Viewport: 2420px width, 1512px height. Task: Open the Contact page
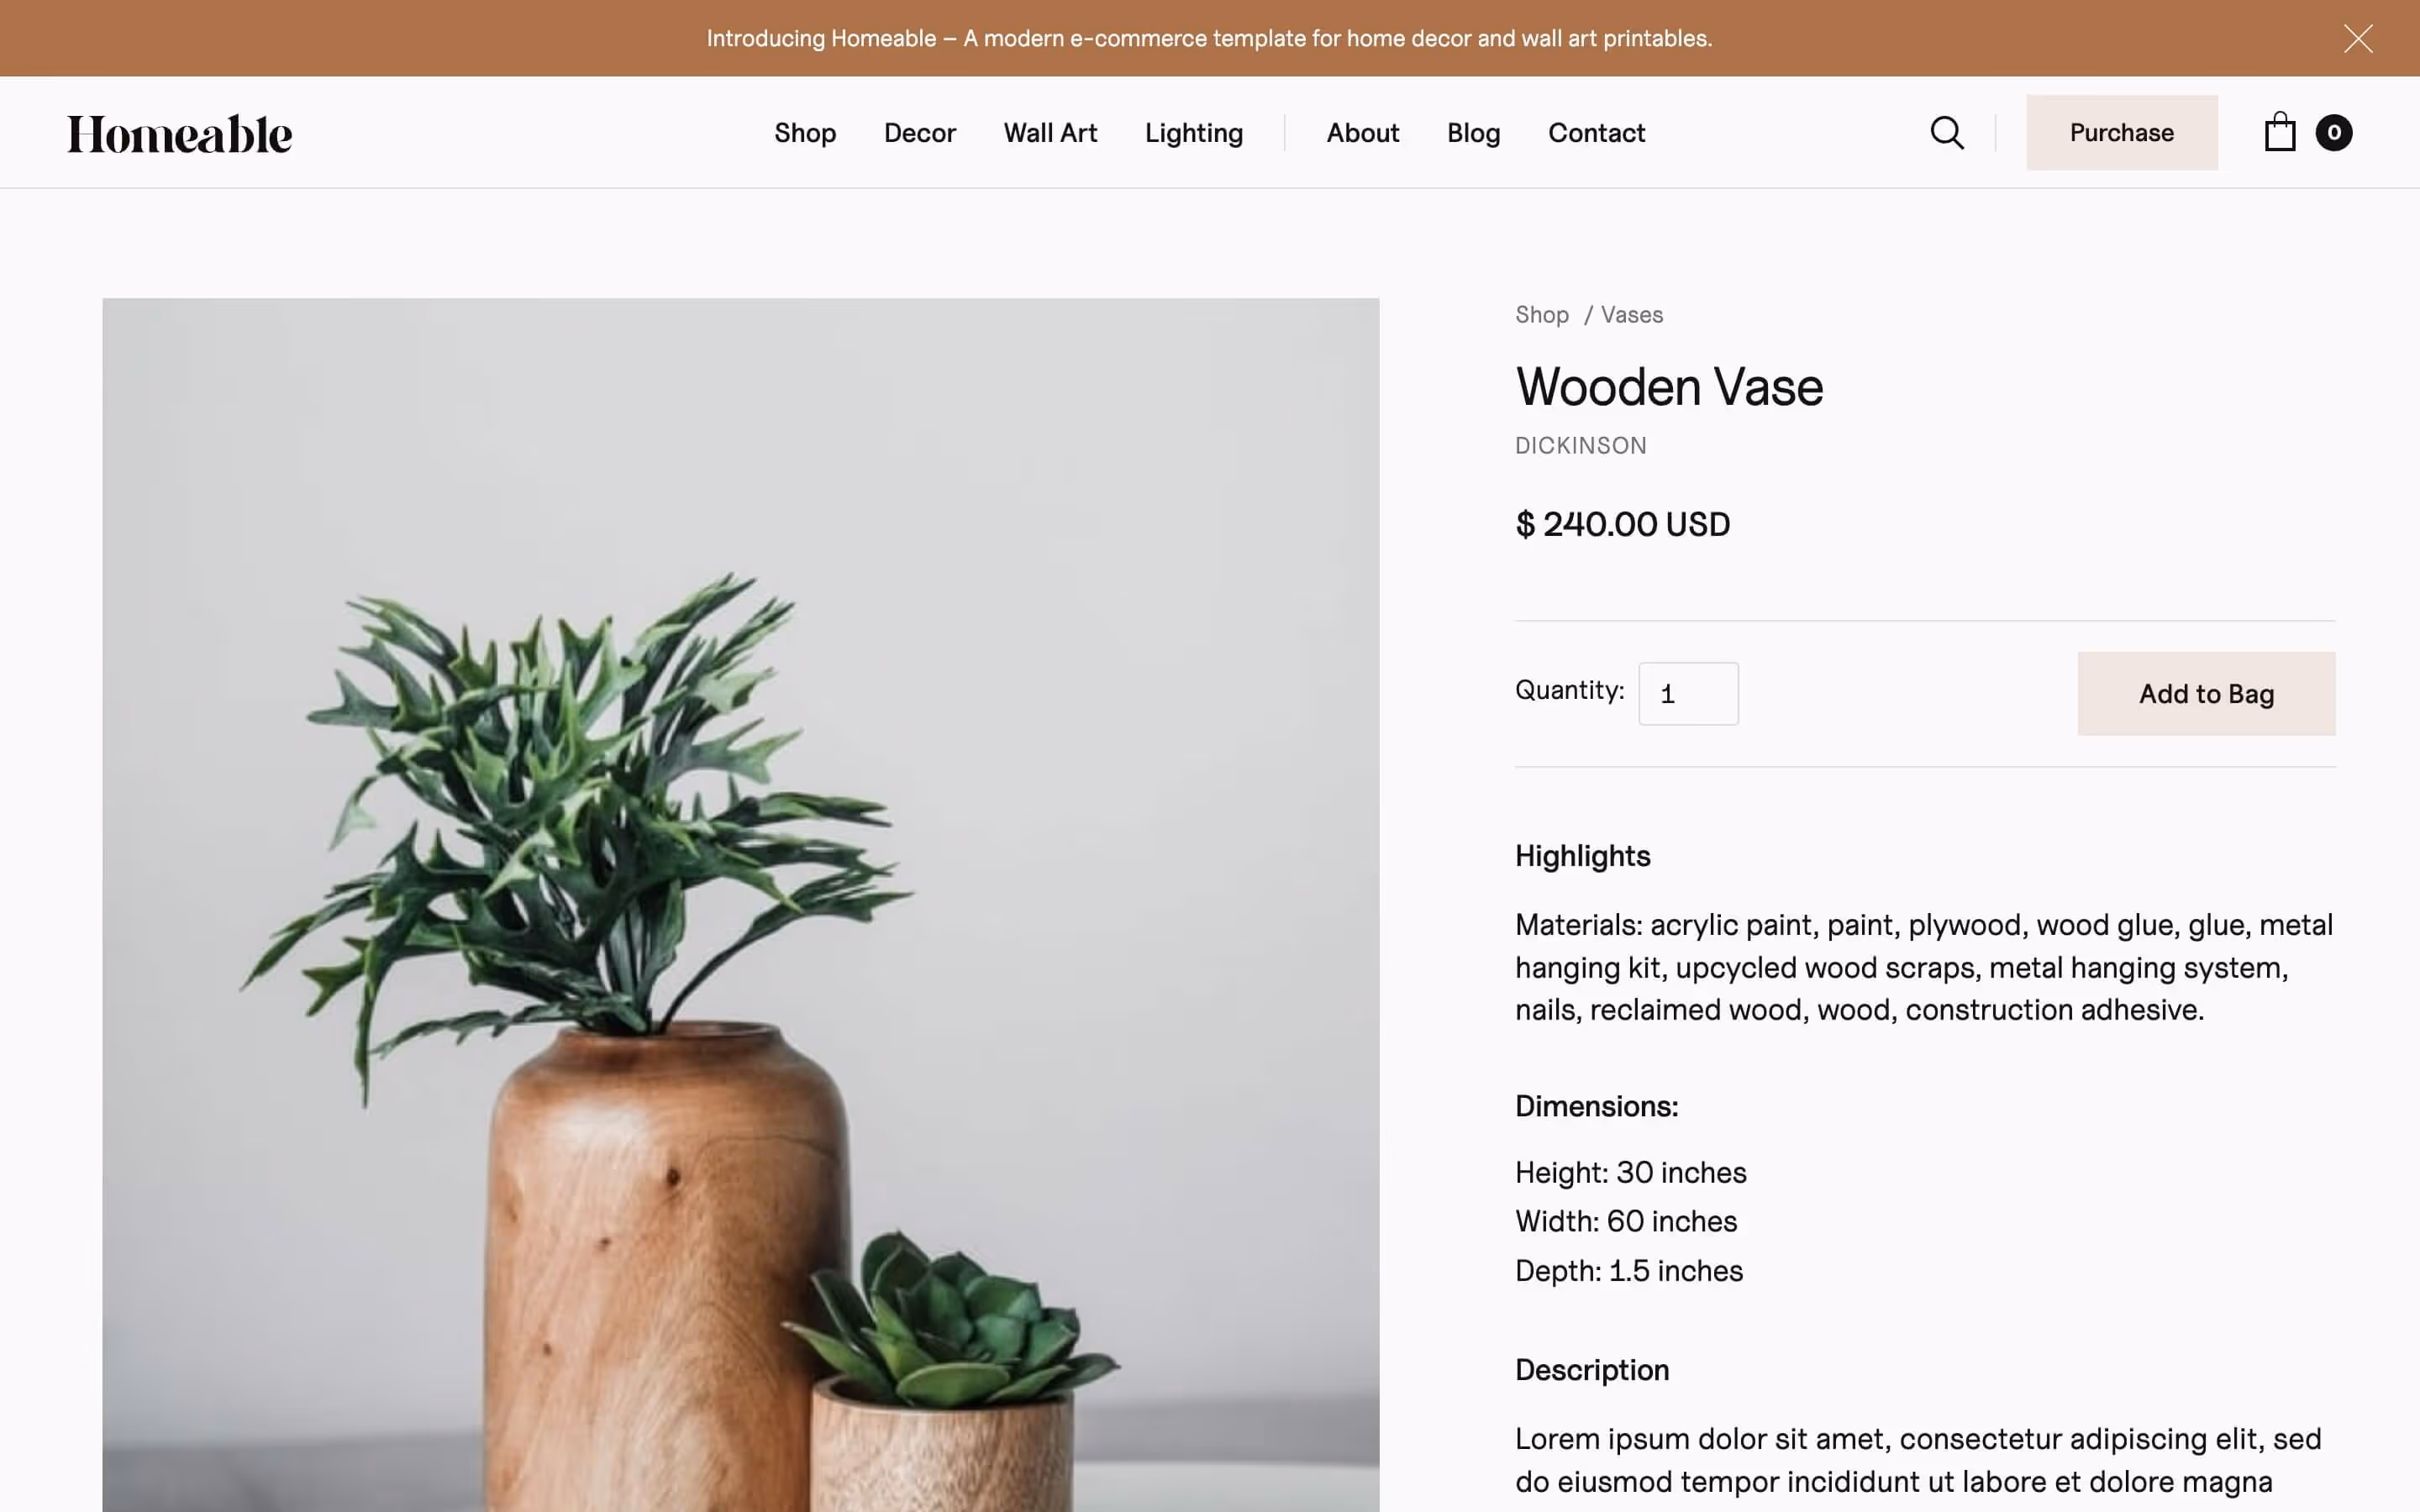tap(1596, 133)
